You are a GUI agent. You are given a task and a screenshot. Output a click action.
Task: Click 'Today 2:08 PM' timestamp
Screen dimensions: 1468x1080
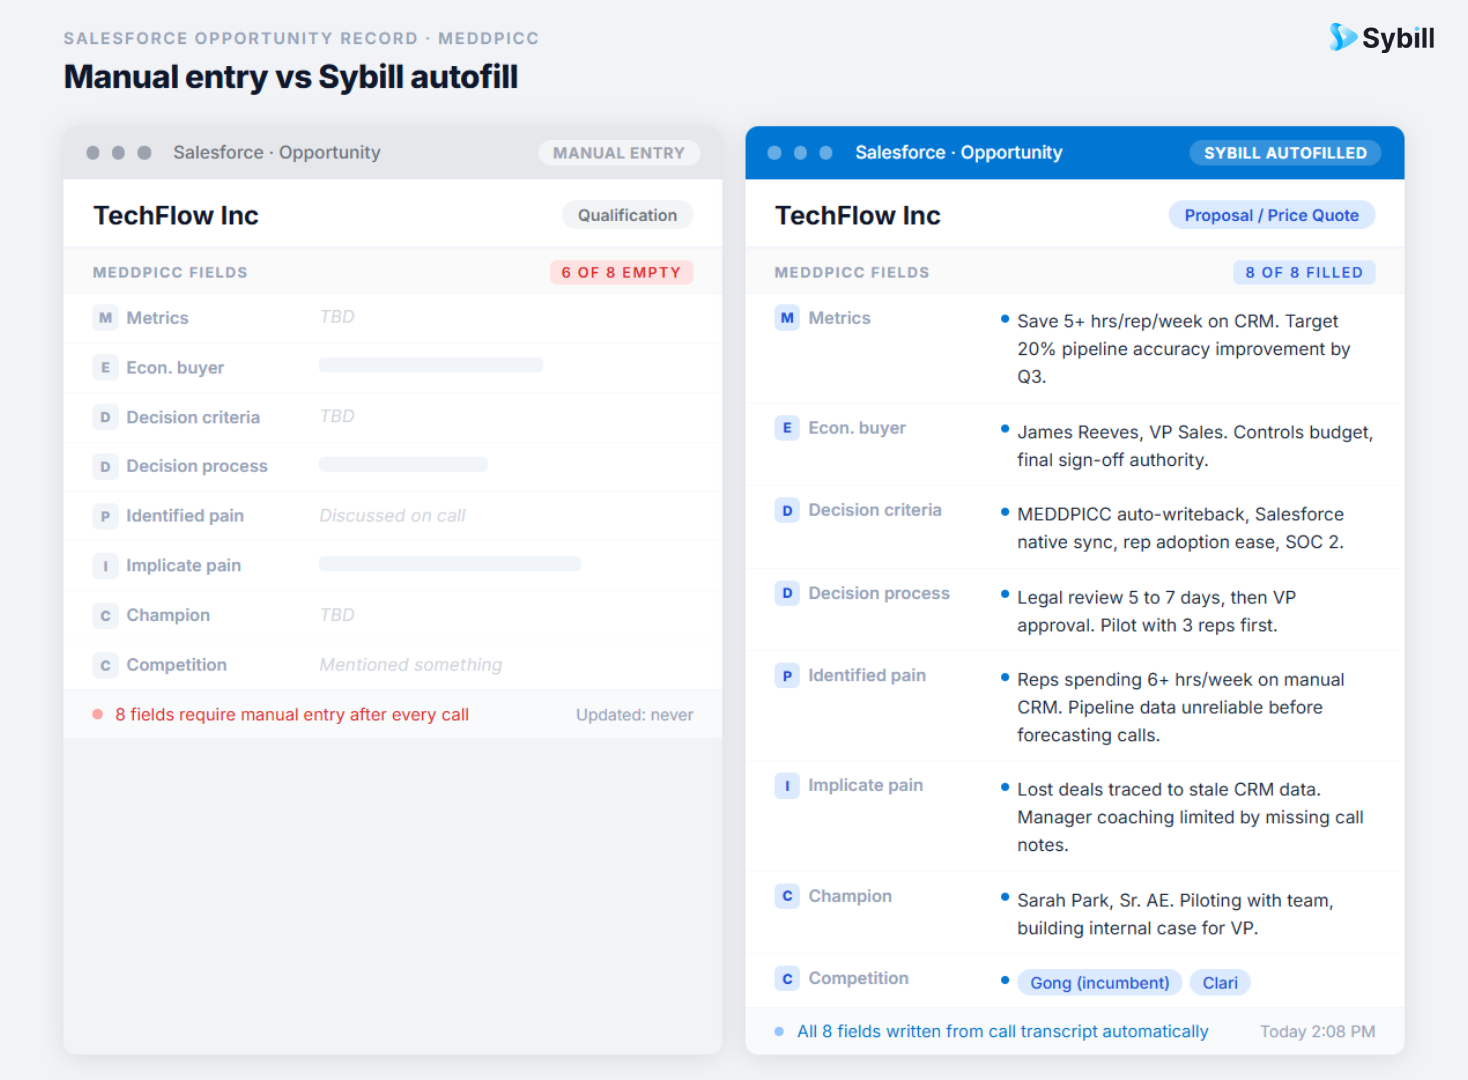(x=1317, y=1032)
